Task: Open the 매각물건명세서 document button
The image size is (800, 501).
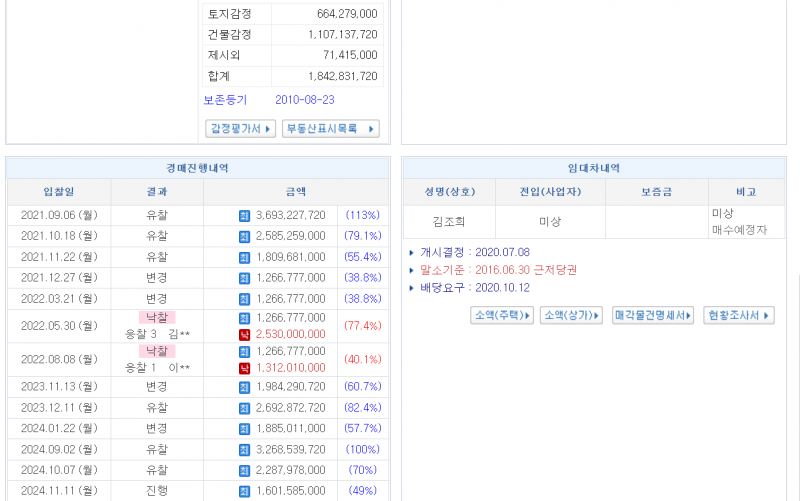Action: [x=654, y=316]
